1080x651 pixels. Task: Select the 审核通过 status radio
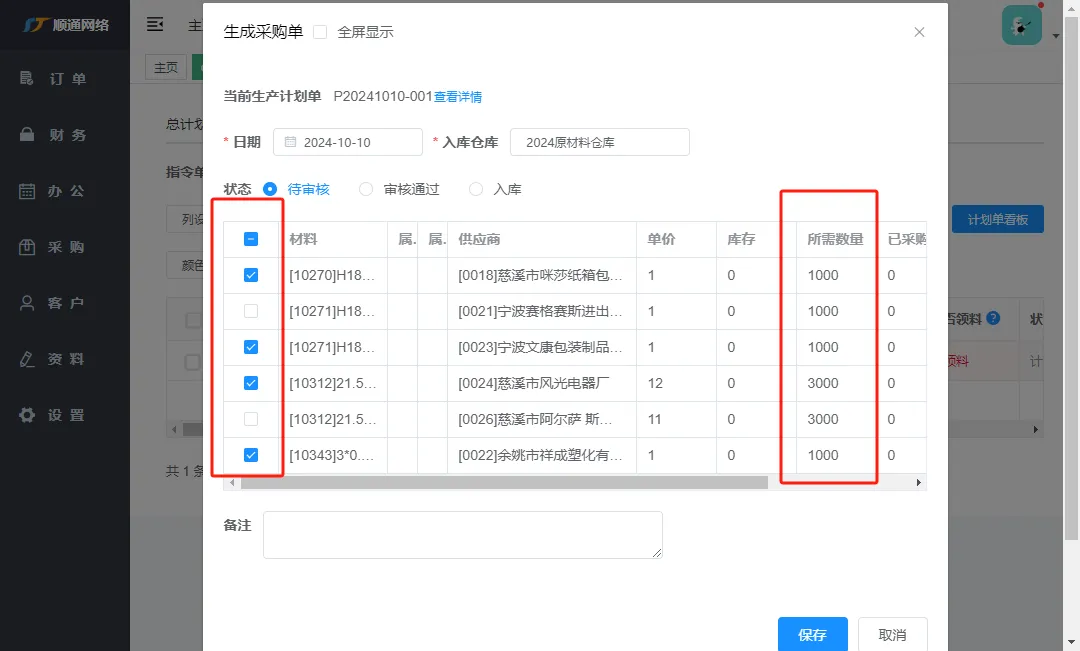point(366,189)
